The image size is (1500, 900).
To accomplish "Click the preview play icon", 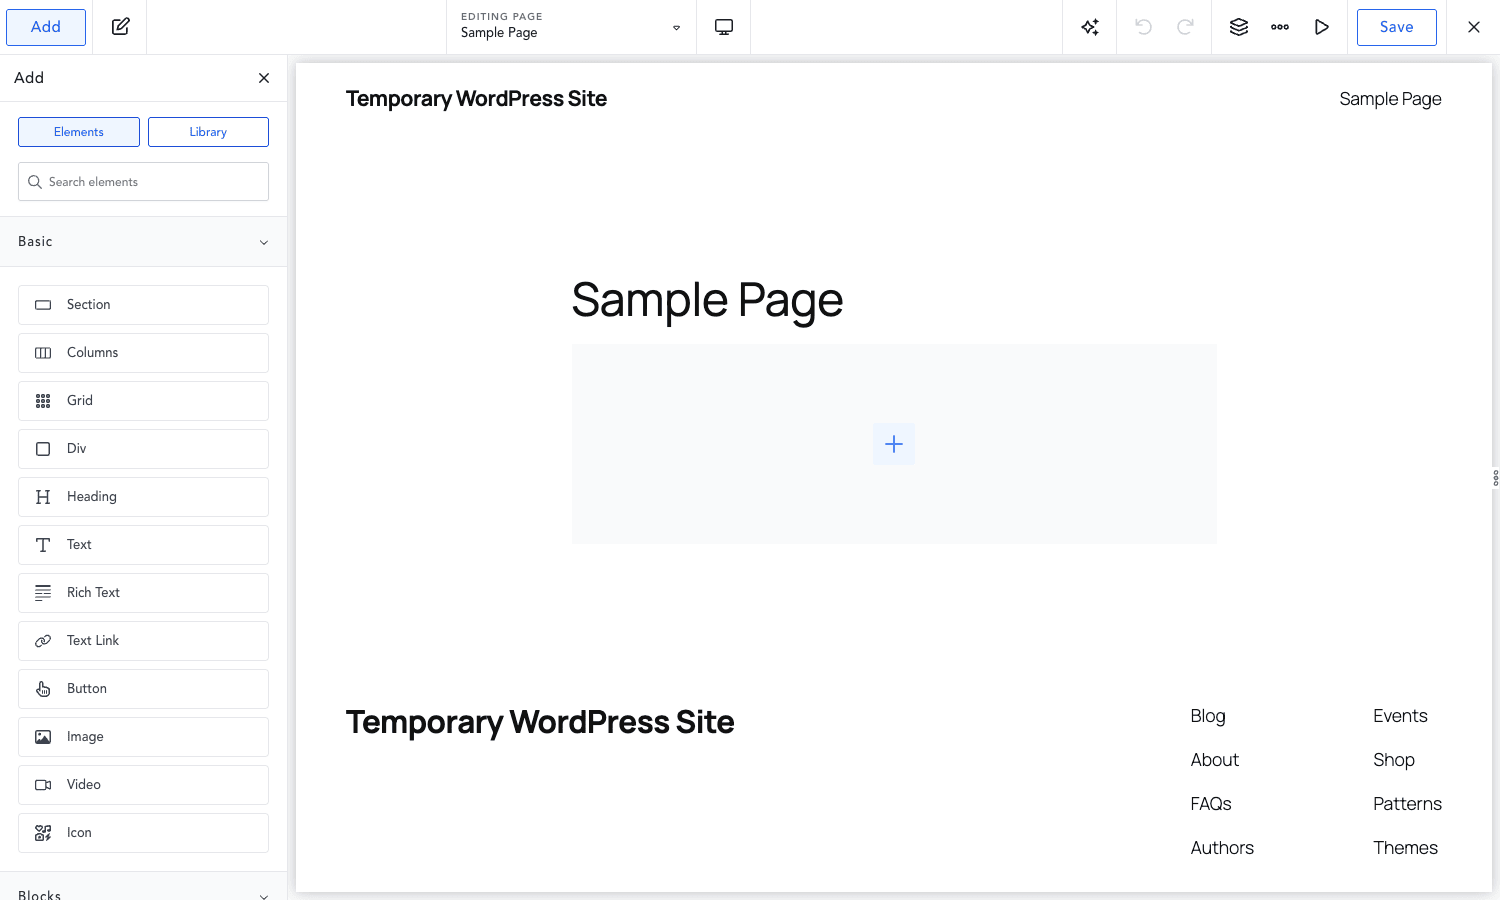I will (x=1322, y=27).
